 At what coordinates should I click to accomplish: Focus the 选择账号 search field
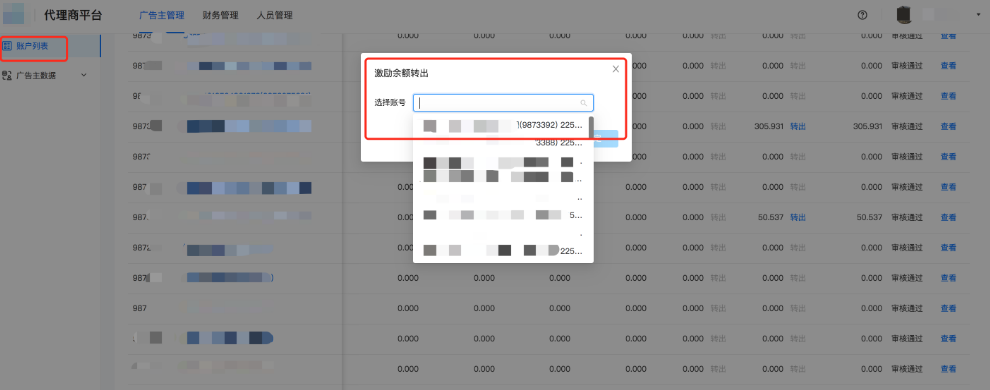[x=503, y=102]
